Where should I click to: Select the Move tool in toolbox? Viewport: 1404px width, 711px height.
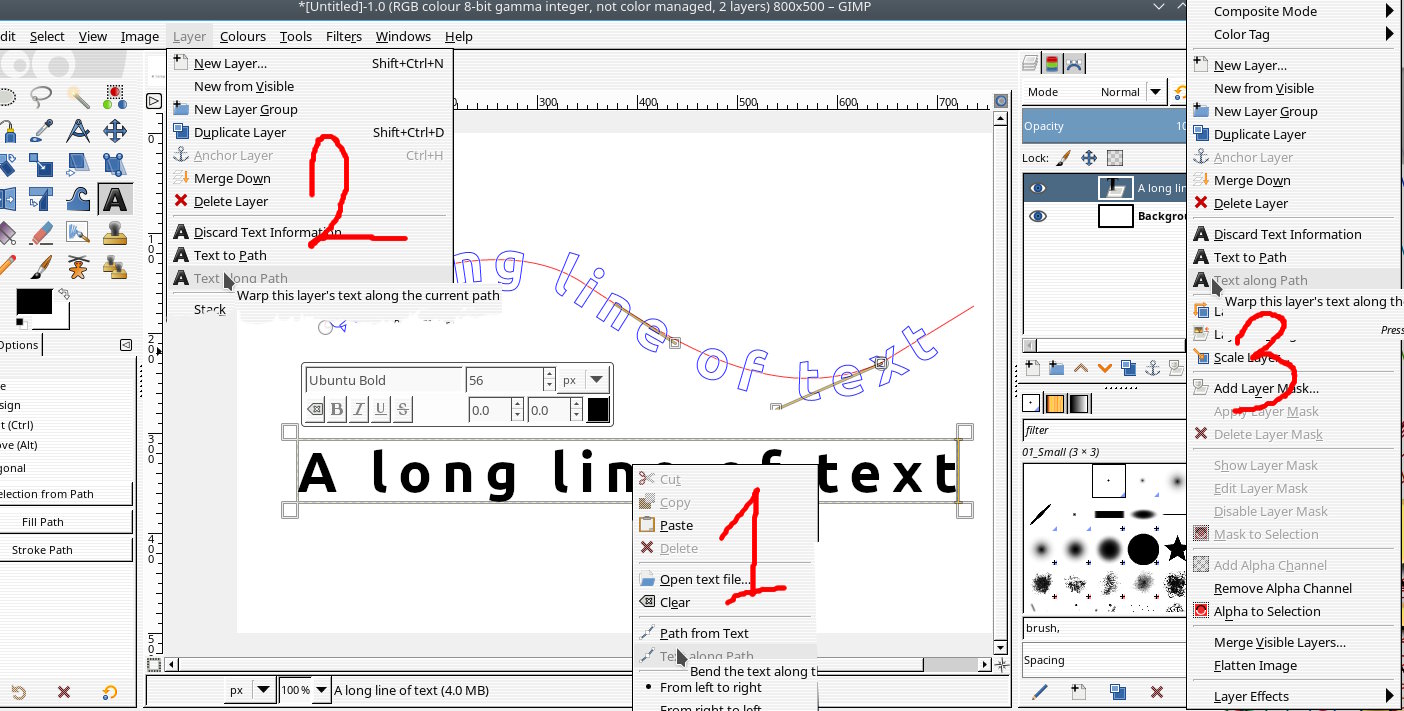115,131
